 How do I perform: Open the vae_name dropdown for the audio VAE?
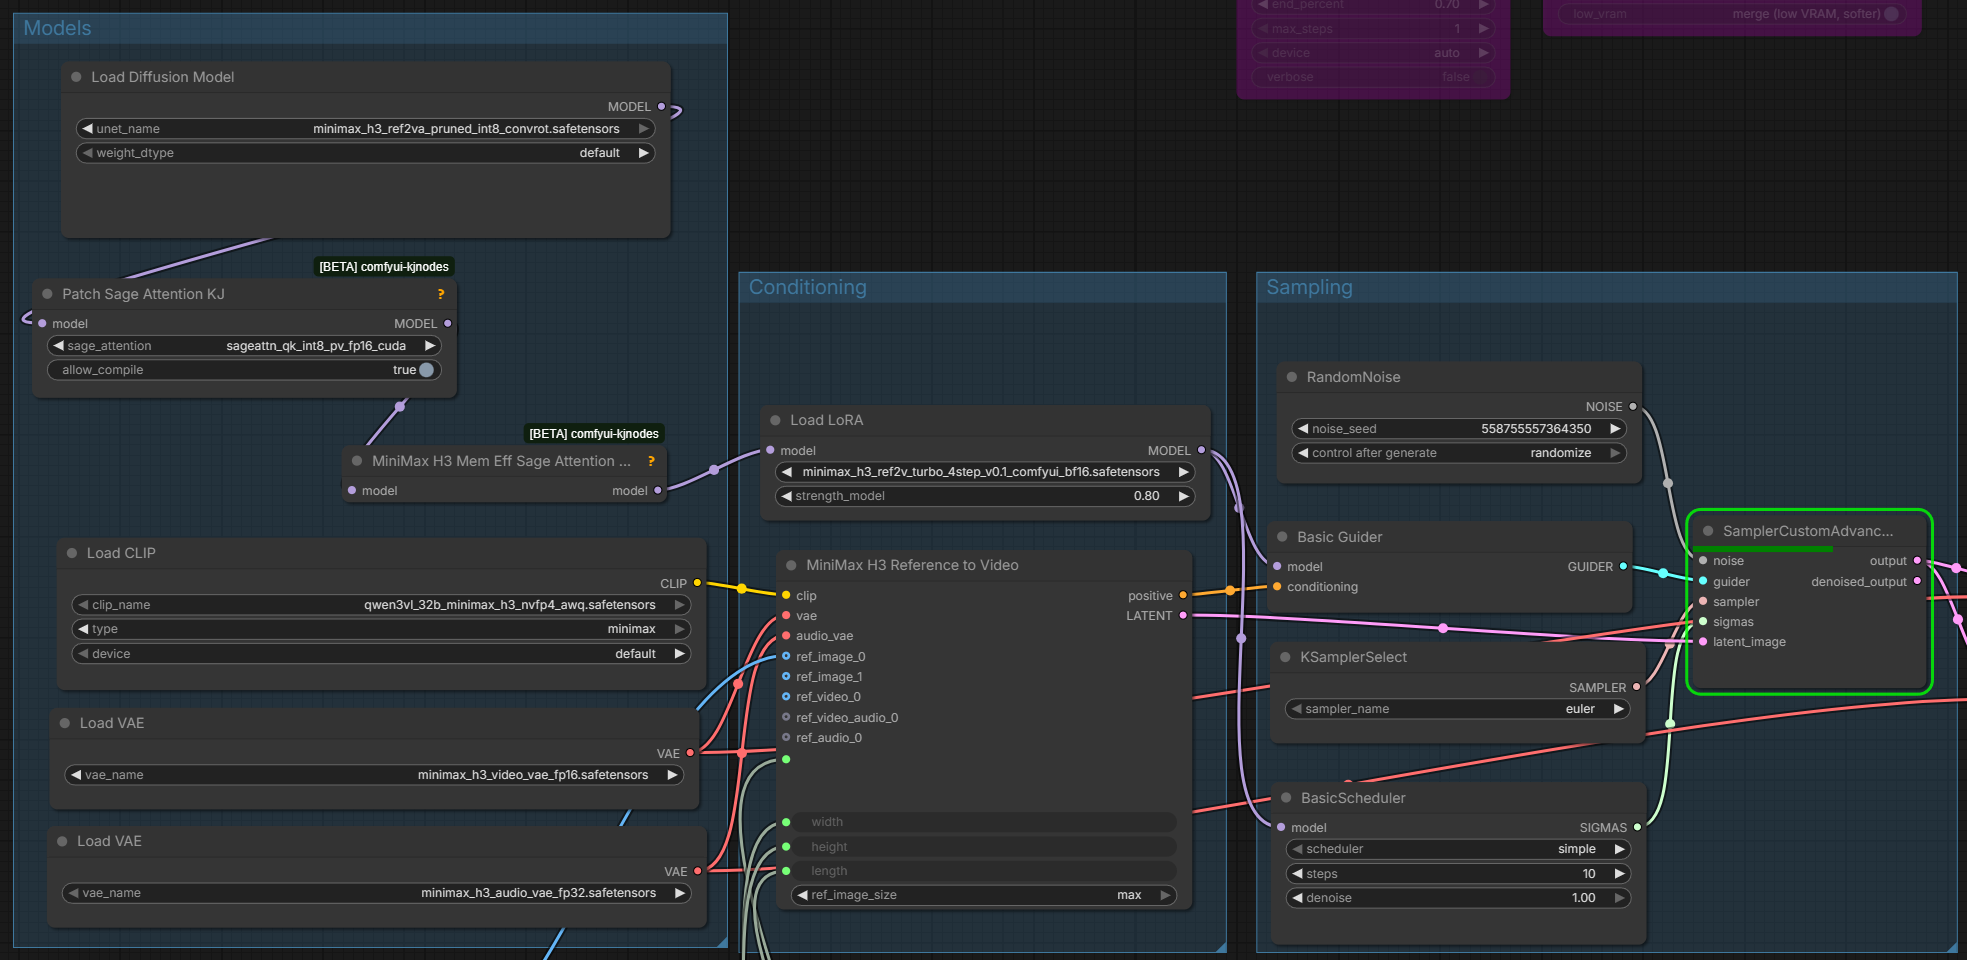(x=376, y=893)
